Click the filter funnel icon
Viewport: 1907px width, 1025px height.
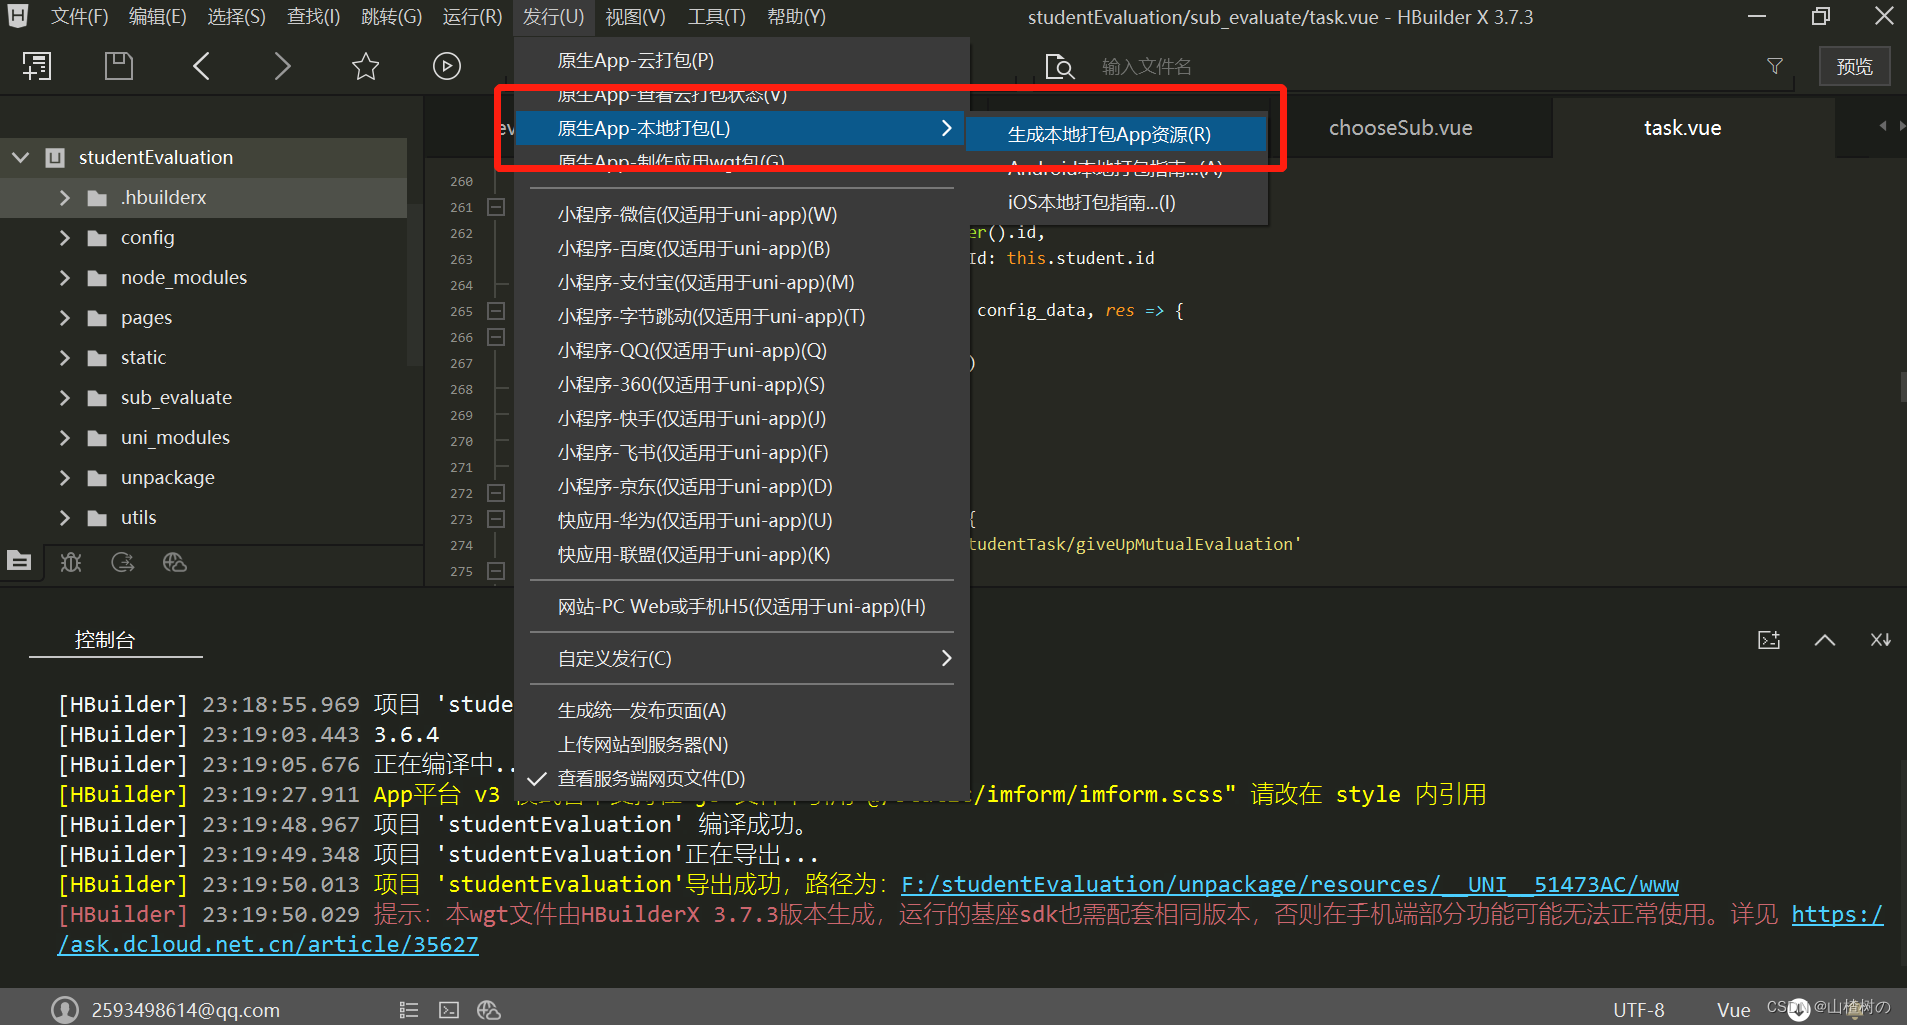tap(1775, 66)
